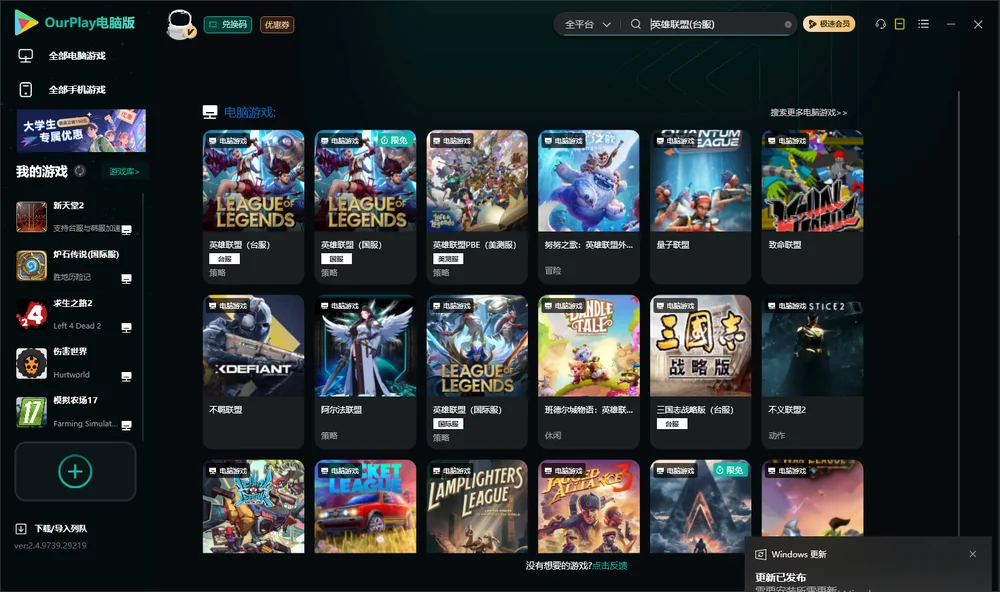Click the PC icon beside 炉石传说
Viewport: 1000px width, 592px height.
pos(126,279)
